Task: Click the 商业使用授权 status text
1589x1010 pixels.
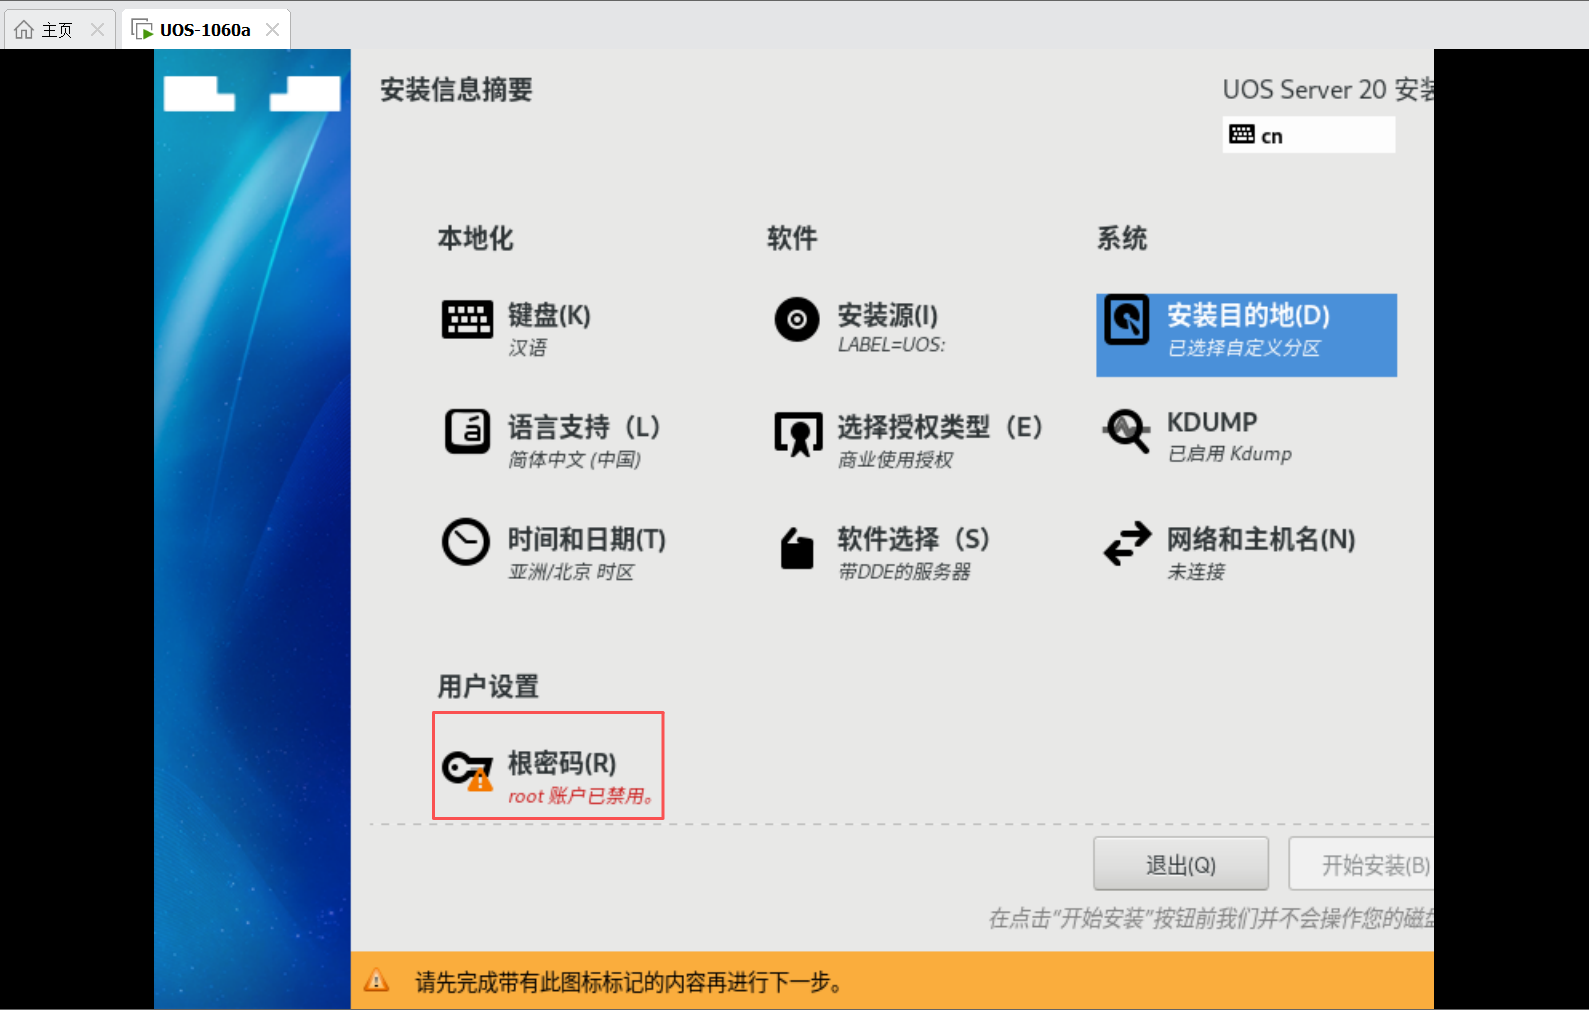Action: [895, 460]
